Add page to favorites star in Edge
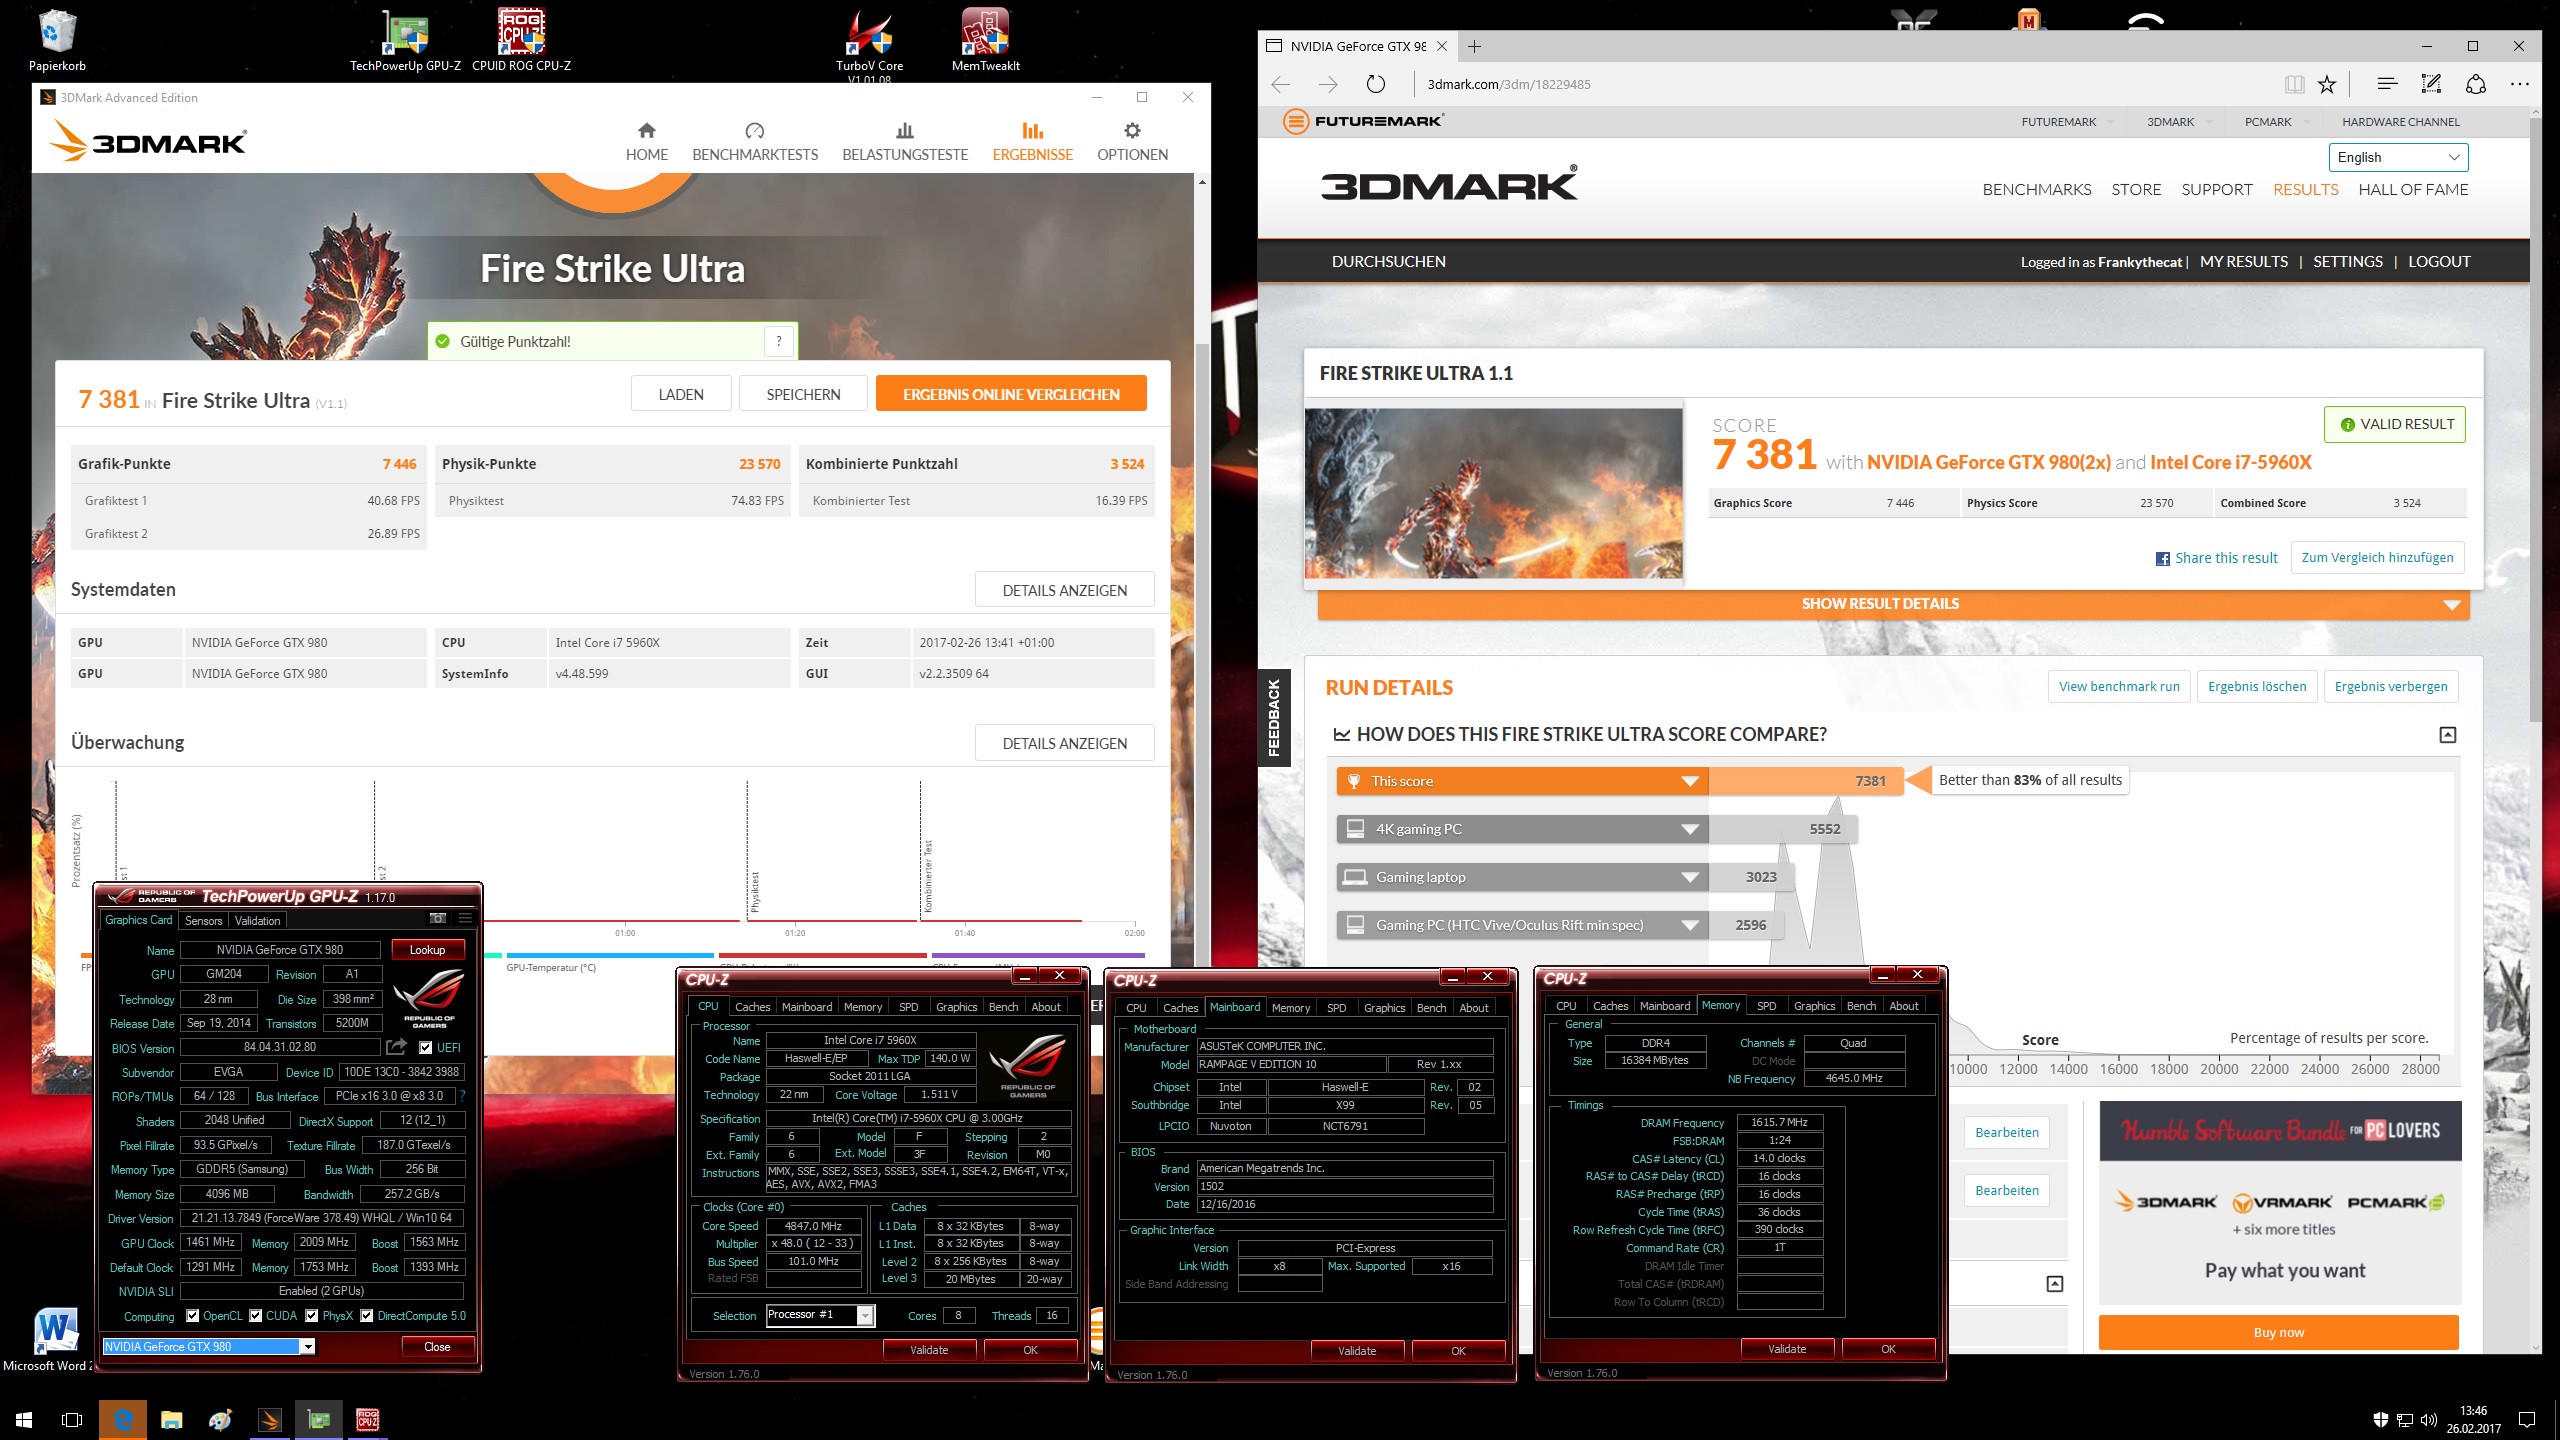2560x1440 pixels. pos(2327,84)
